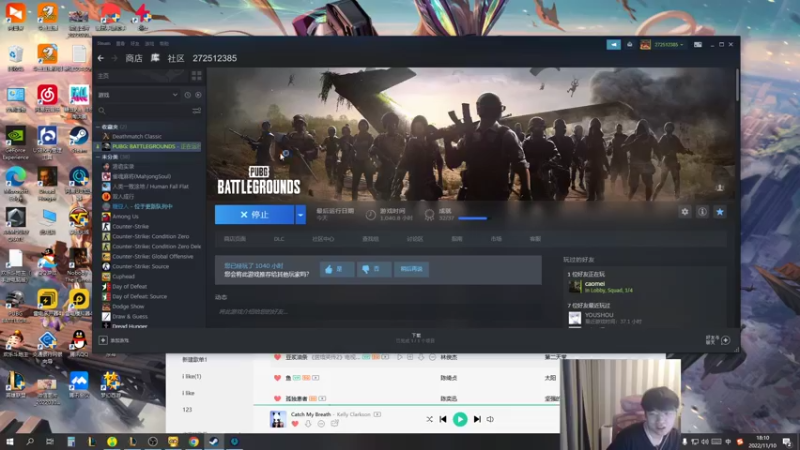Click Steam icon in the taskbar
The width and height of the screenshot is (800, 450).
(x=214, y=441)
